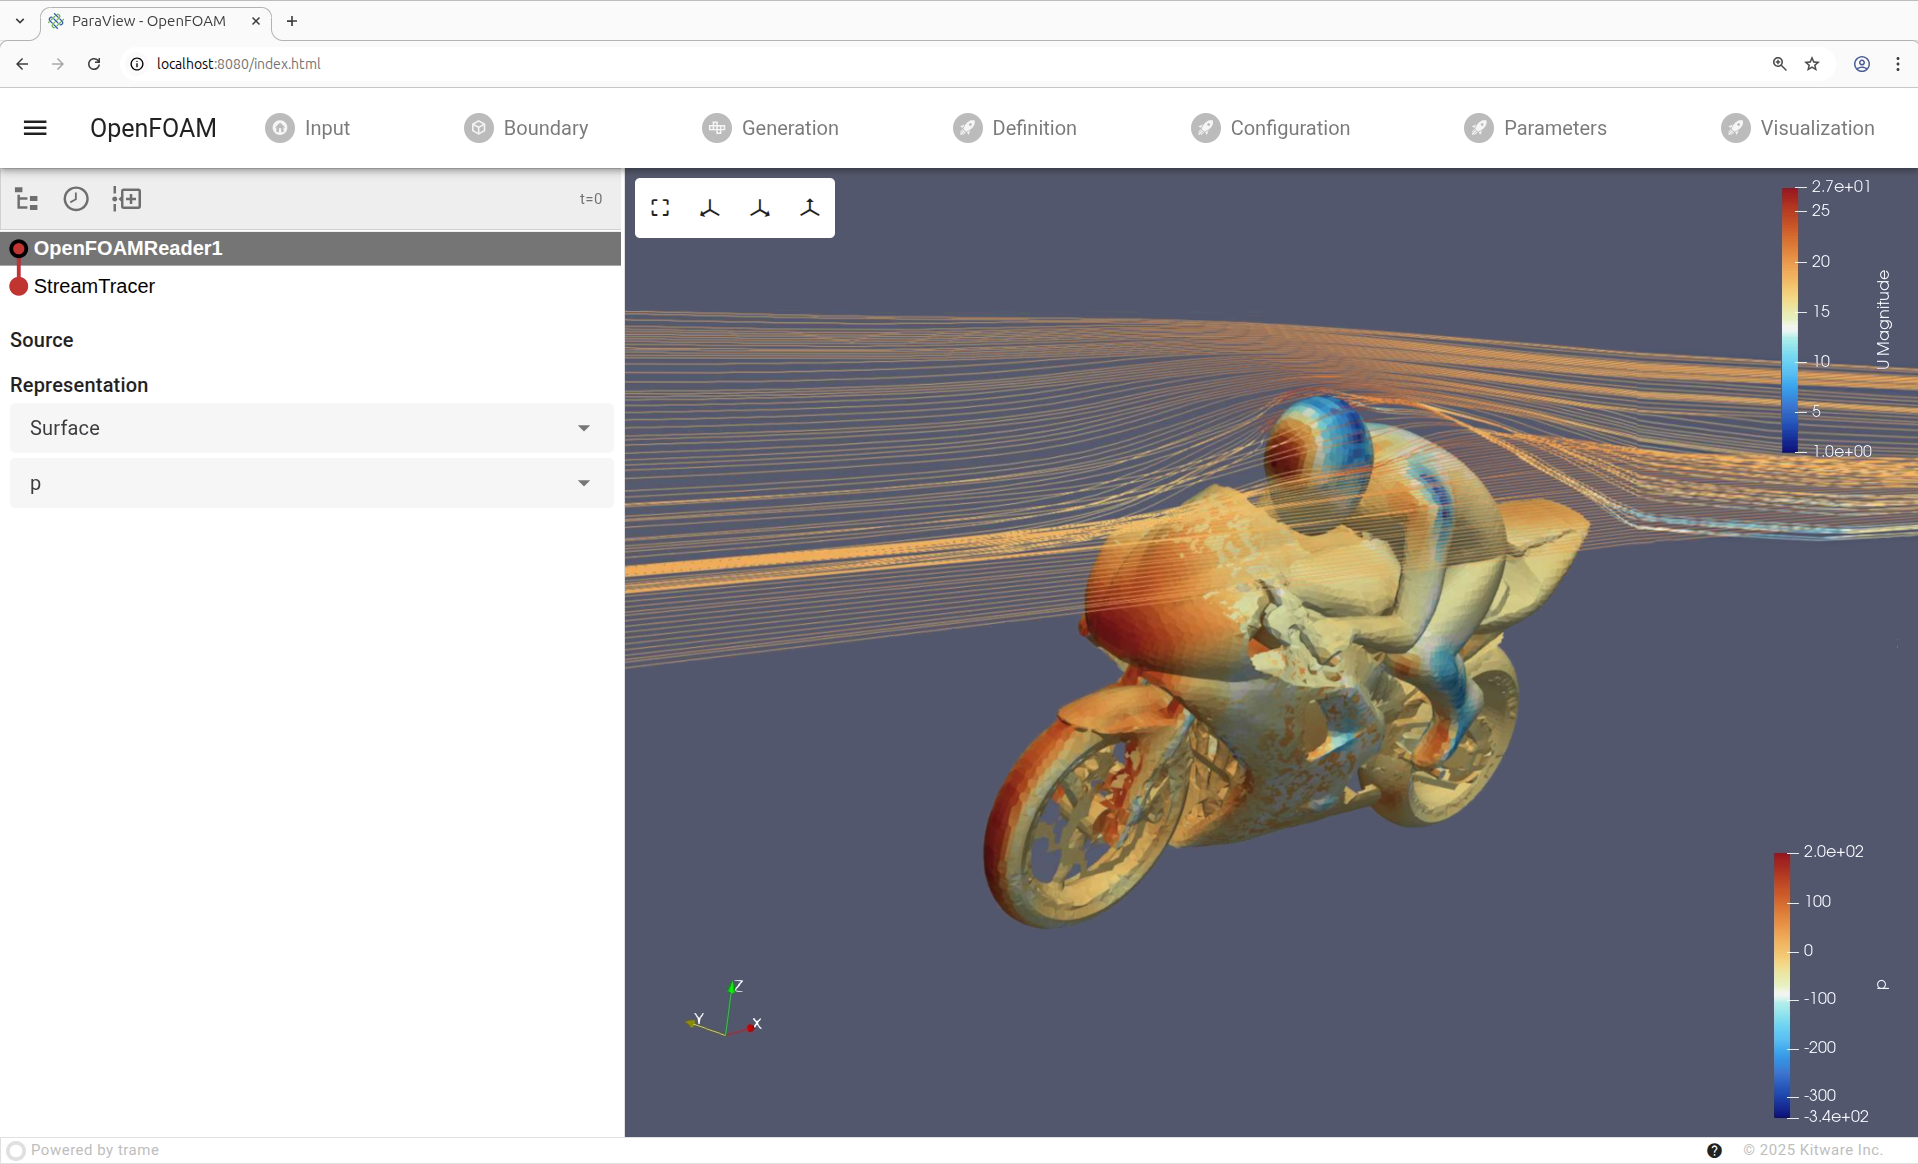Toggle visibility of OpenFOAMReader1 node
This screenshot has height=1164, width=1918.
(18, 249)
